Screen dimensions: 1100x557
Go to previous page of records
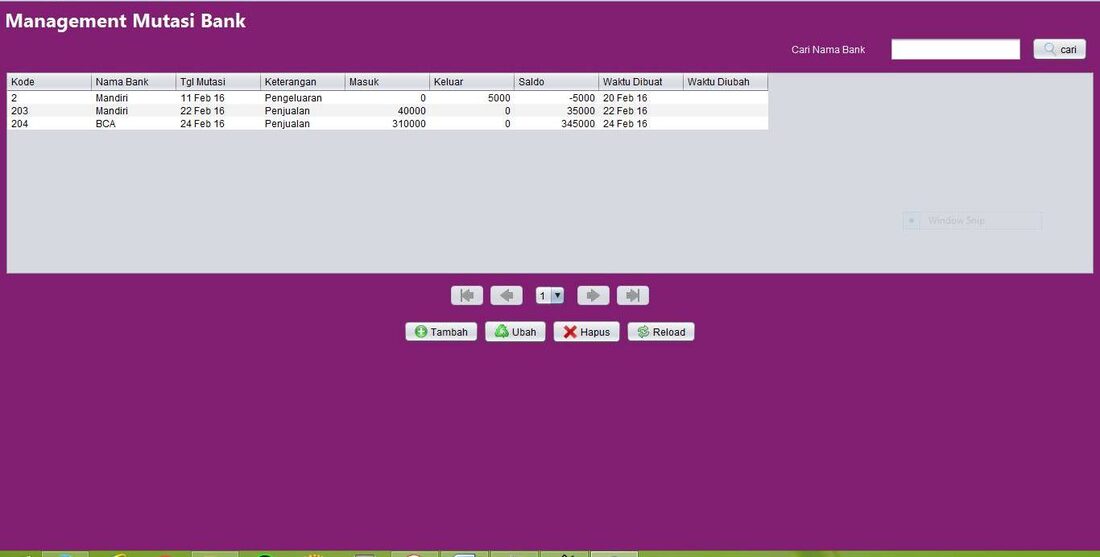pos(507,295)
